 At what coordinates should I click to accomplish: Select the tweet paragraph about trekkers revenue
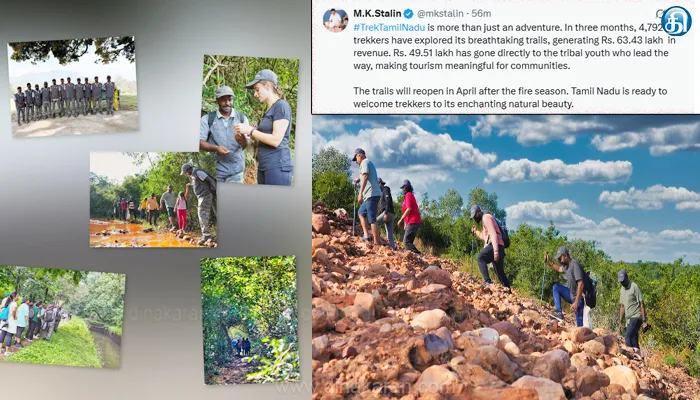tap(514, 46)
